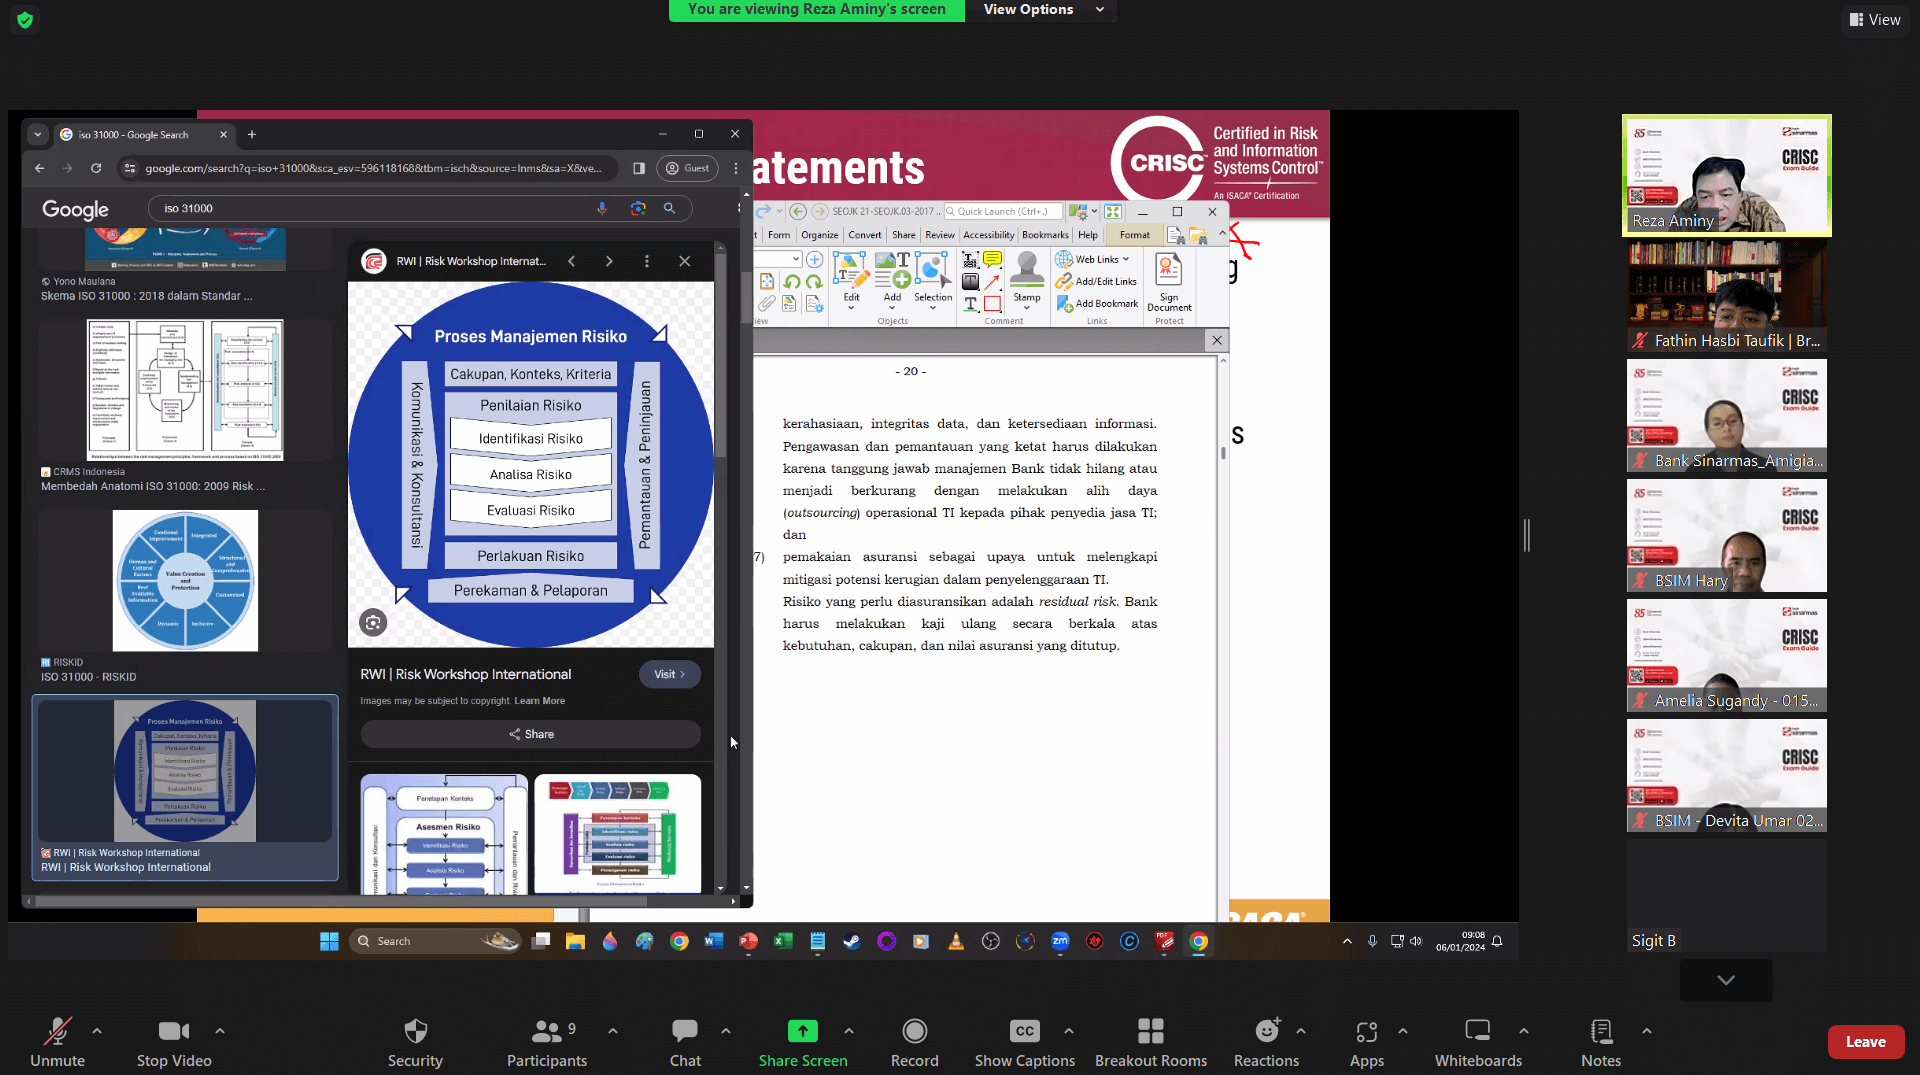Expand audio options arrow beside Unmute
This screenshot has width=1920, height=1075.
pyautogui.click(x=97, y=1030)
